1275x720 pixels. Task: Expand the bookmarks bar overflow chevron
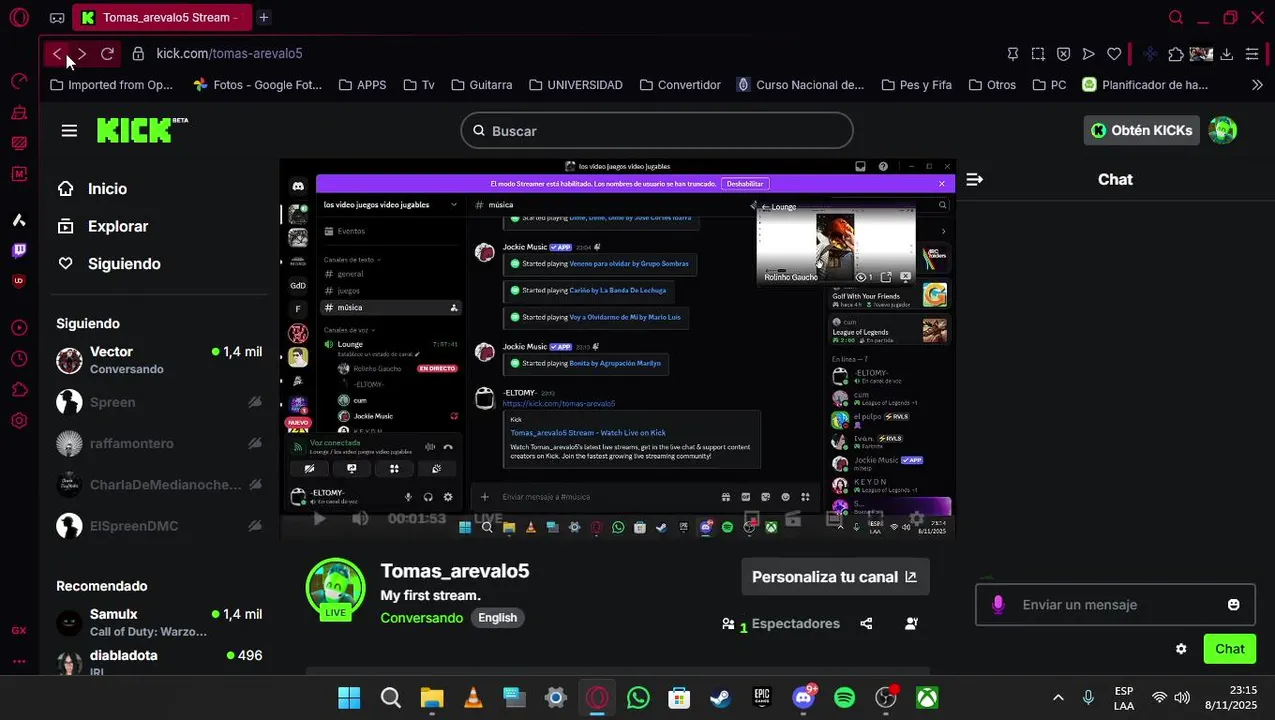pyautogui.click(x=1257, y=85)
